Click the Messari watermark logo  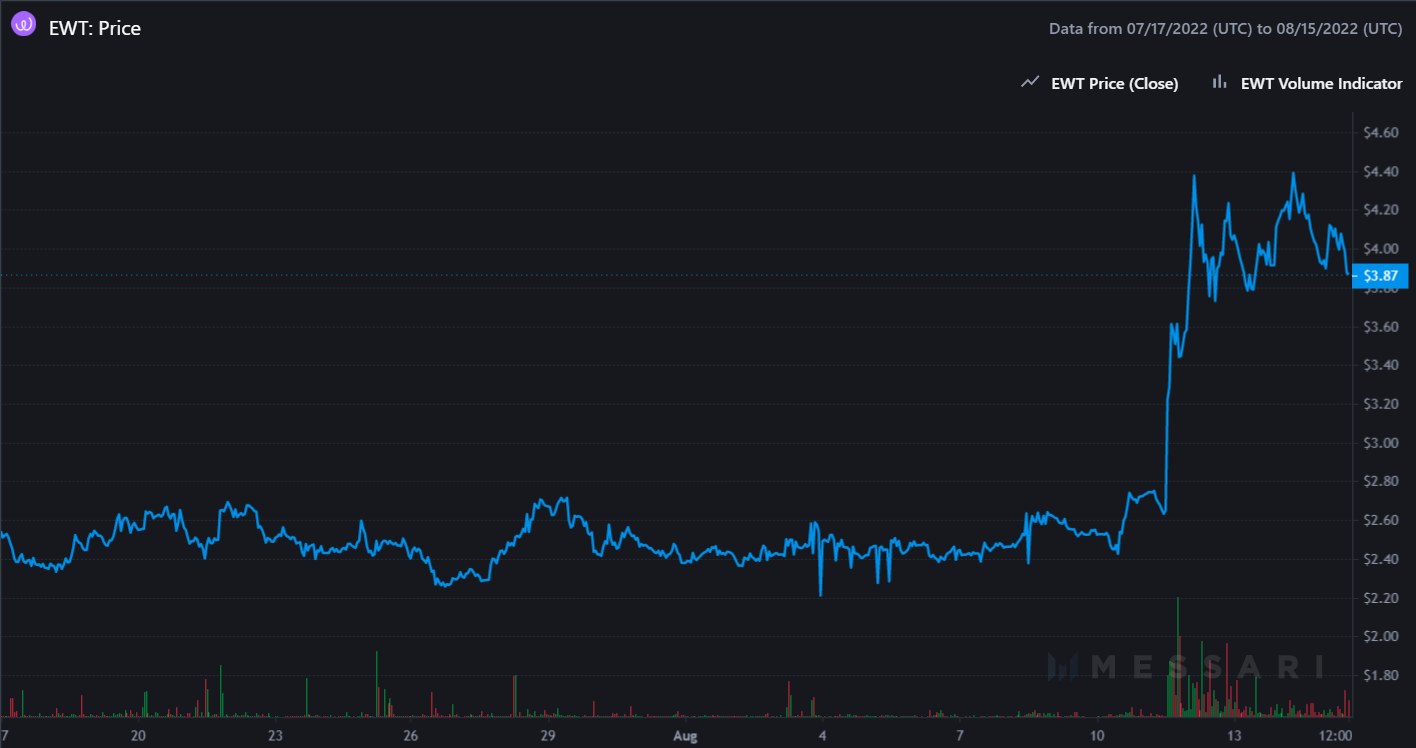pos(1185,667)
